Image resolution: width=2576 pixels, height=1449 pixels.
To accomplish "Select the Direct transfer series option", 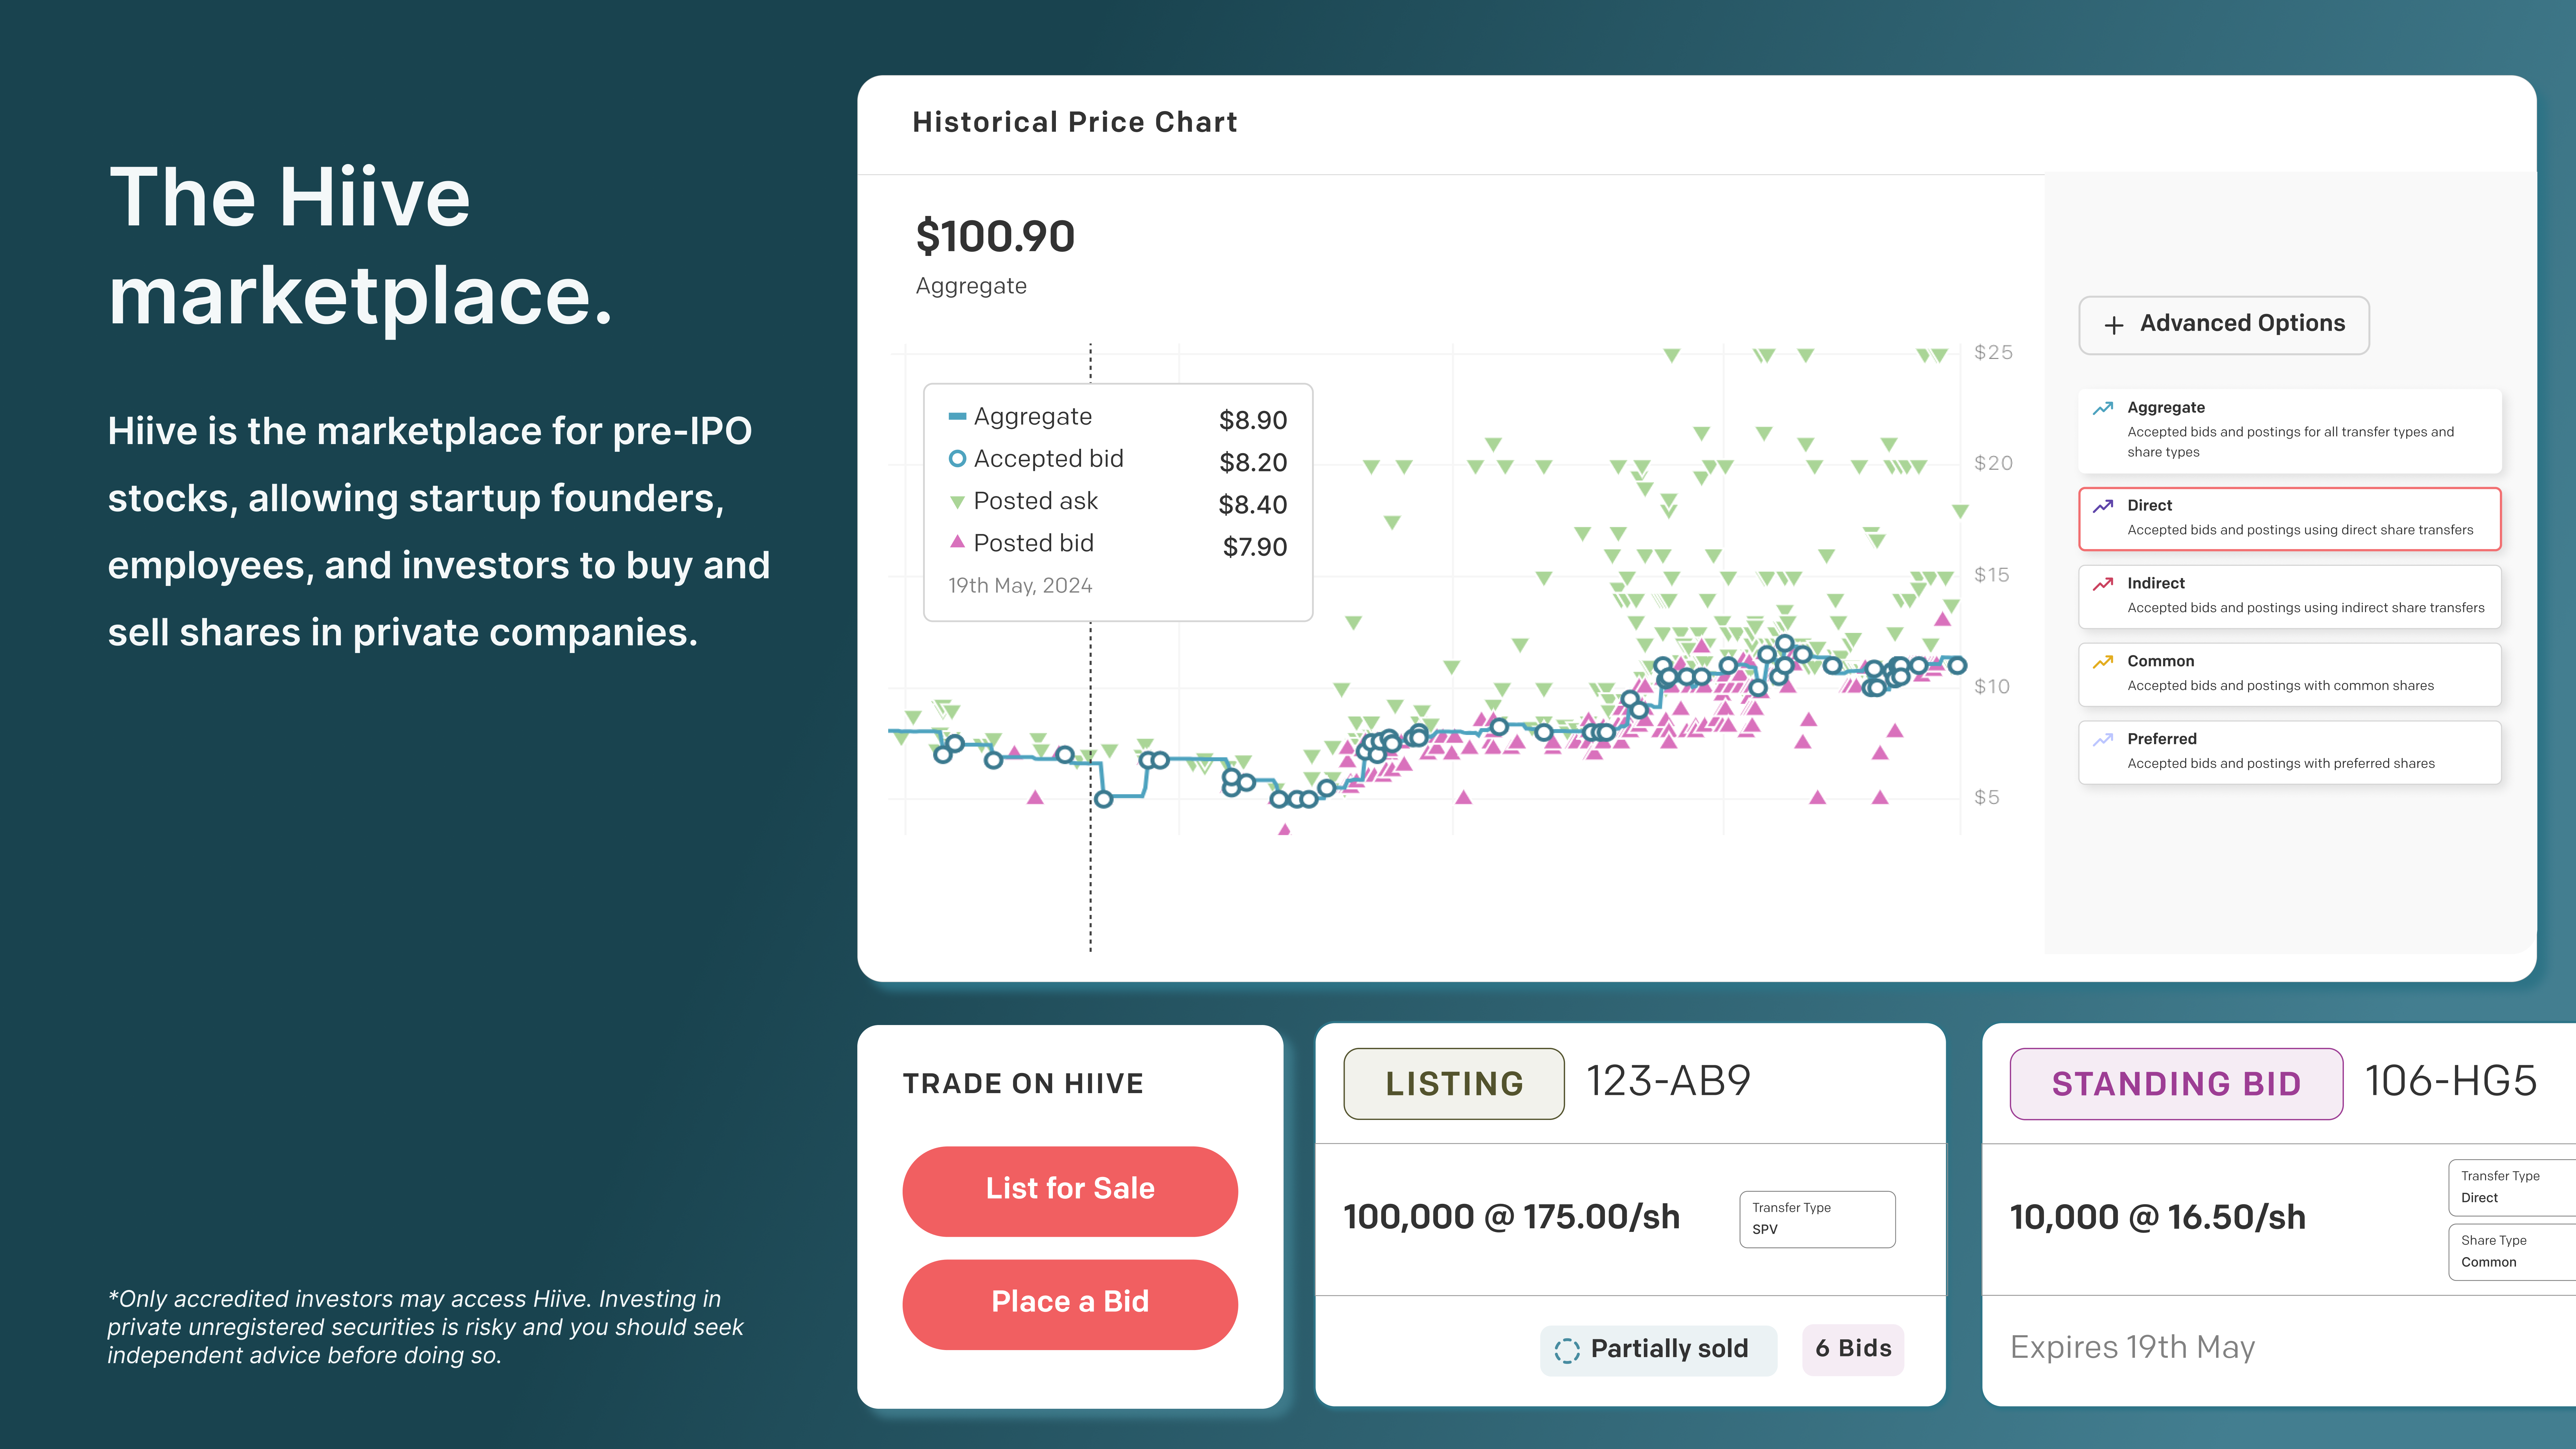I will pyautogui.click(x=2289, y=518).
